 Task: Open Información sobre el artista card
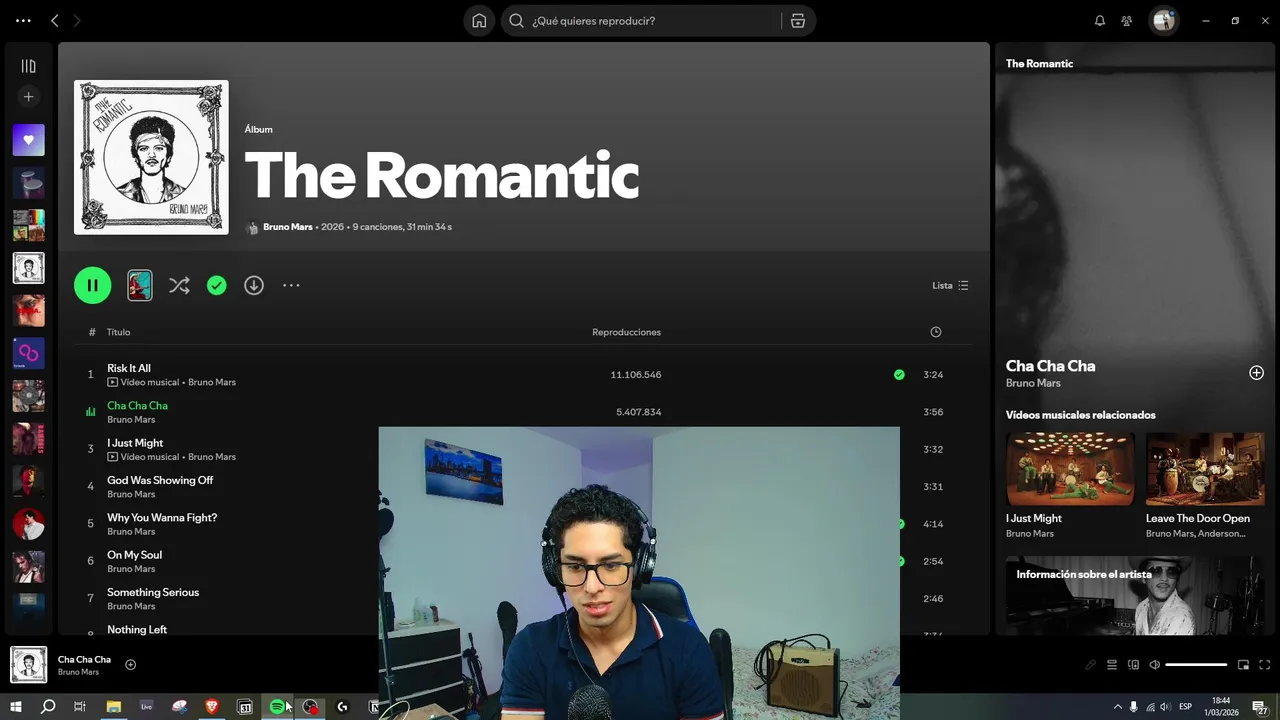click(x=1135, y=595)
